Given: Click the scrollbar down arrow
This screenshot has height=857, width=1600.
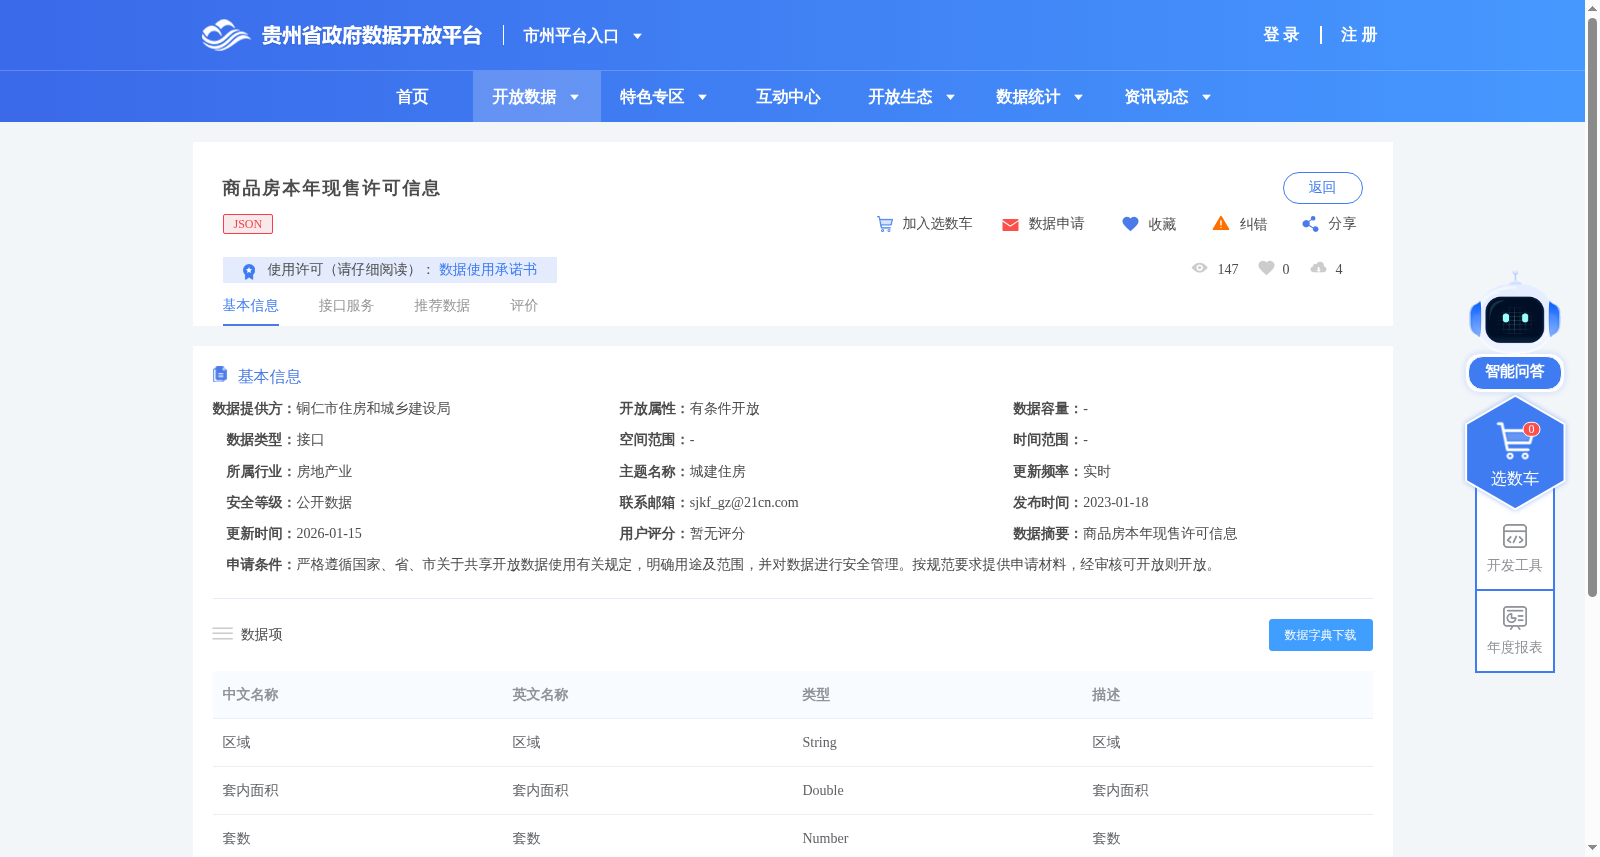Looking at the screenshot, I should (x=1592, y=848).
